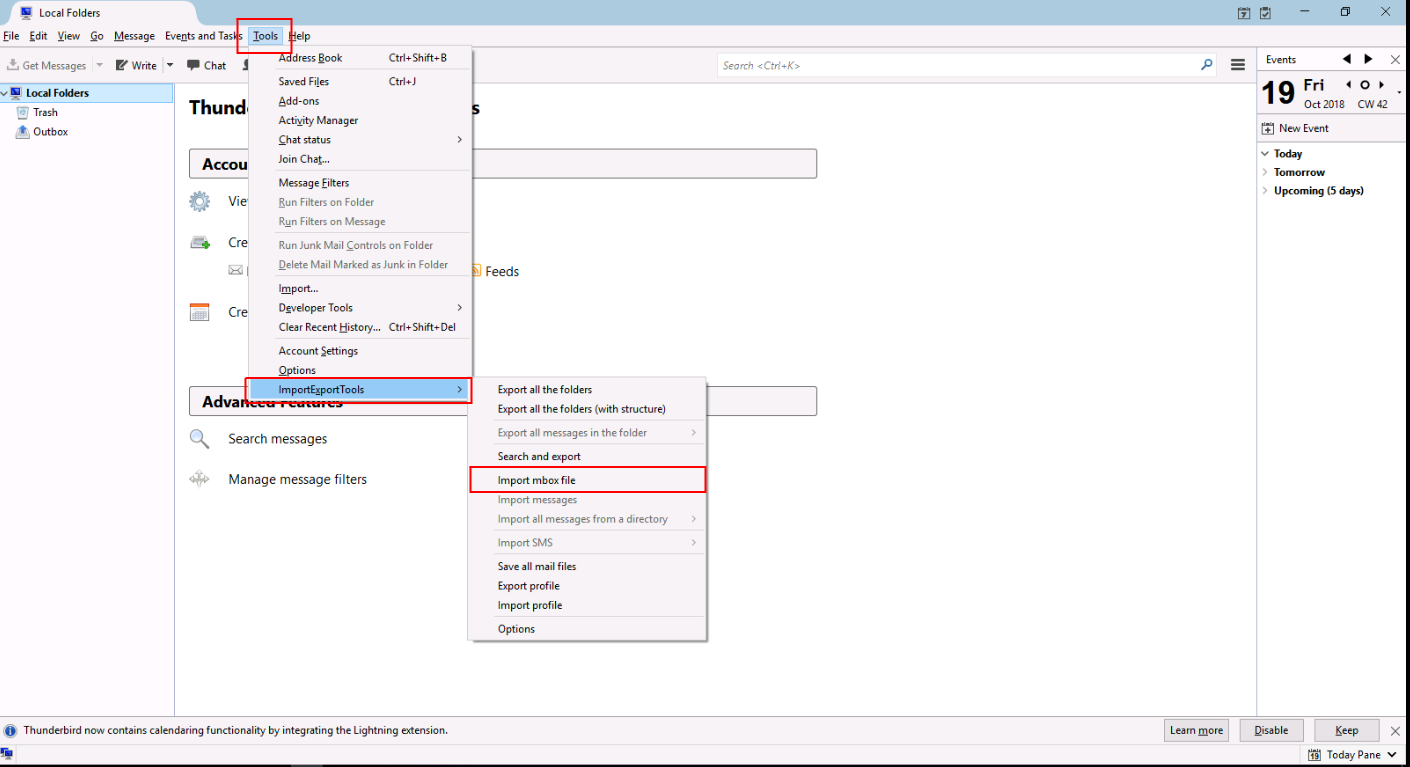Viewport: 1410px width, 767px height.
Task: Click the Learn more button
Action: 1196,730
